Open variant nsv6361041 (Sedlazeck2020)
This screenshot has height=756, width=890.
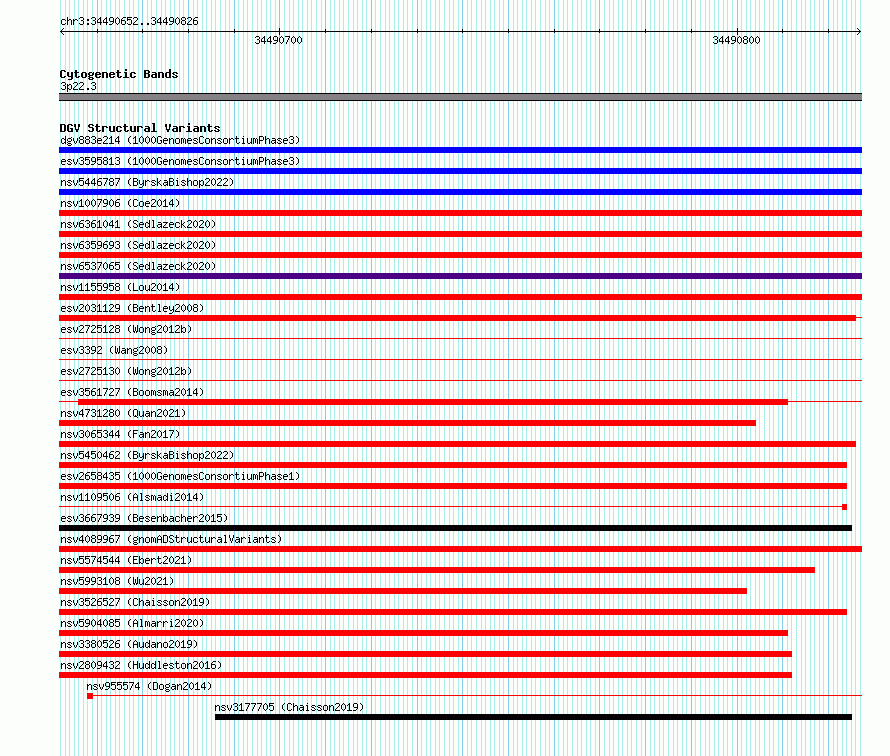138,224
